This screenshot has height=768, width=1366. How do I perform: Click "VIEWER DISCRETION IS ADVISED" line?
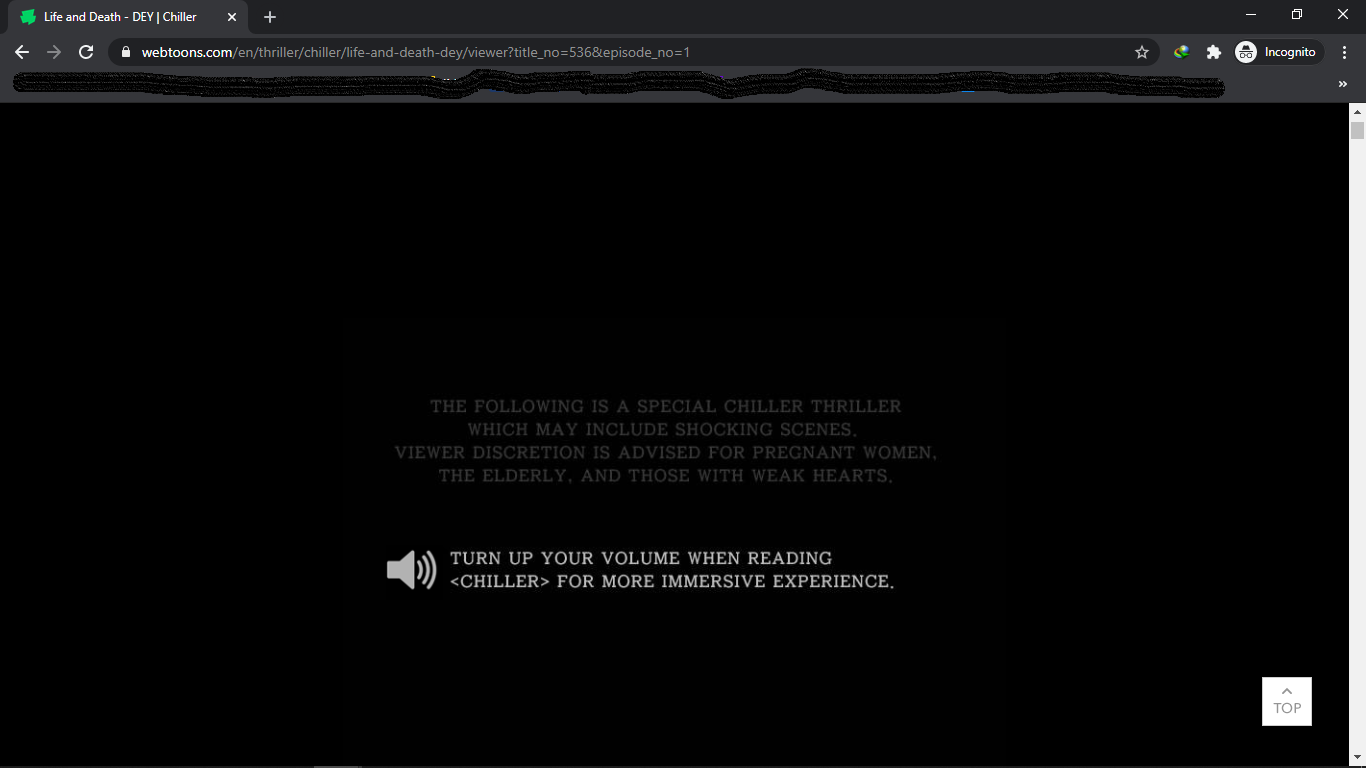point(666,453)
